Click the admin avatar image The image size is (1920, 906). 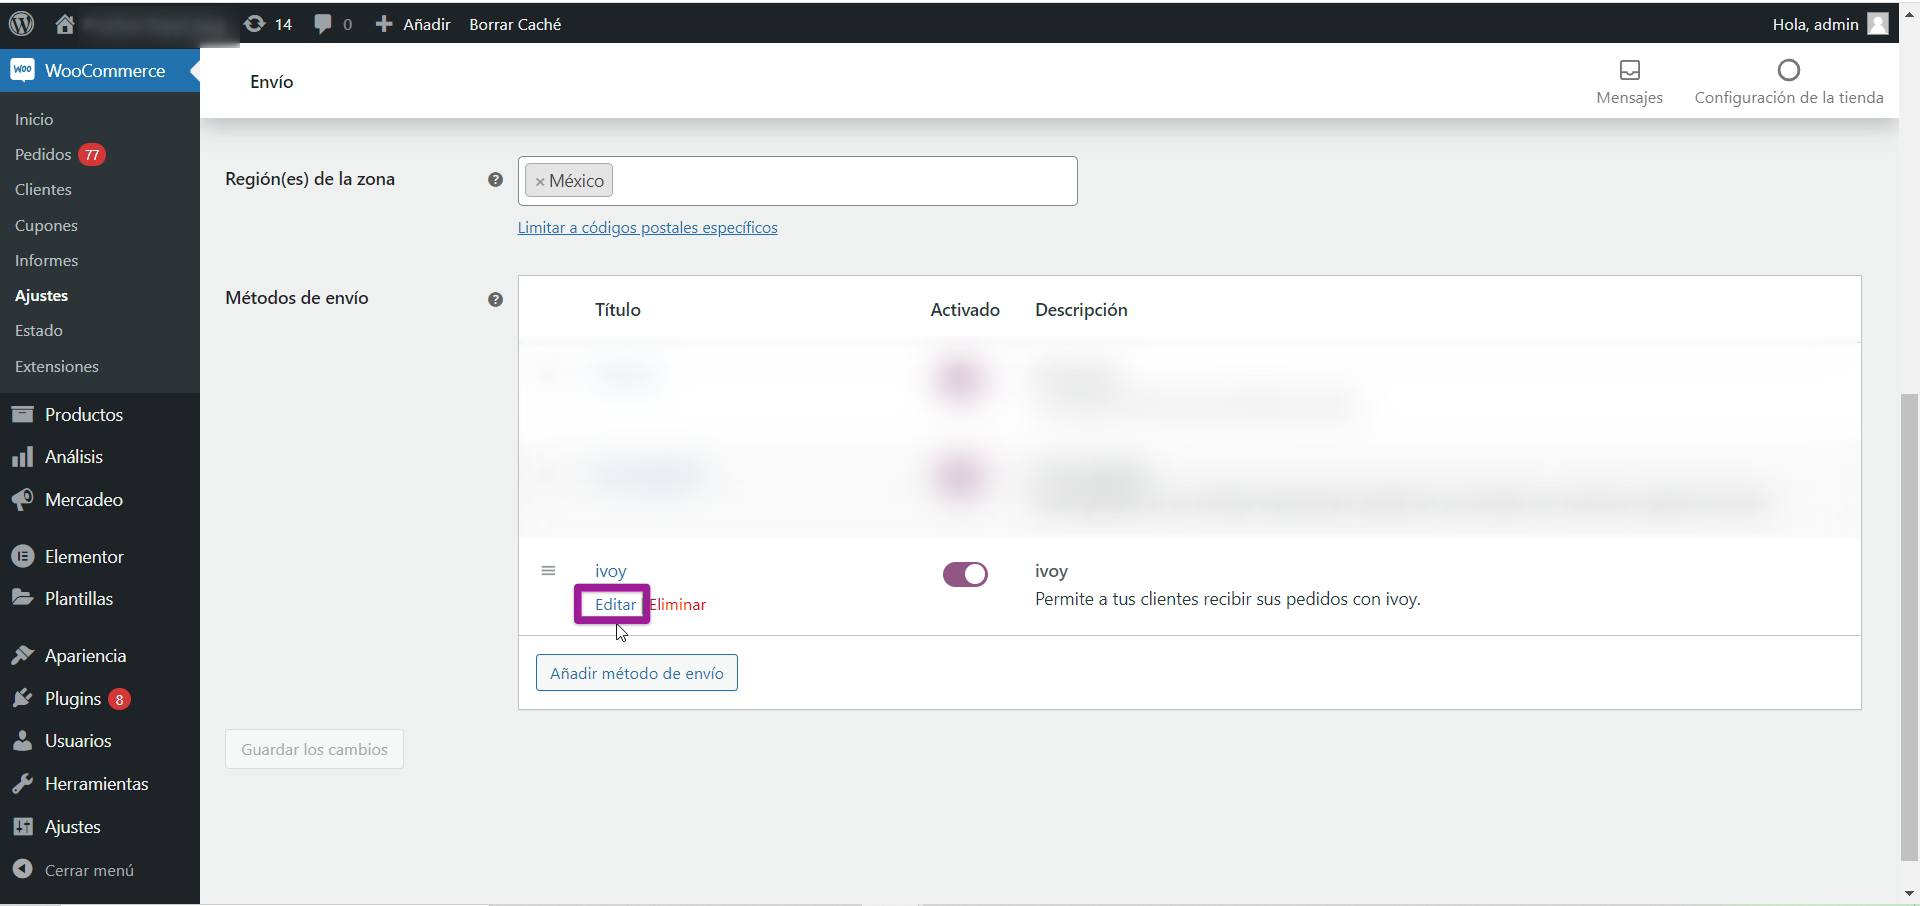(x=1878, y=24)
